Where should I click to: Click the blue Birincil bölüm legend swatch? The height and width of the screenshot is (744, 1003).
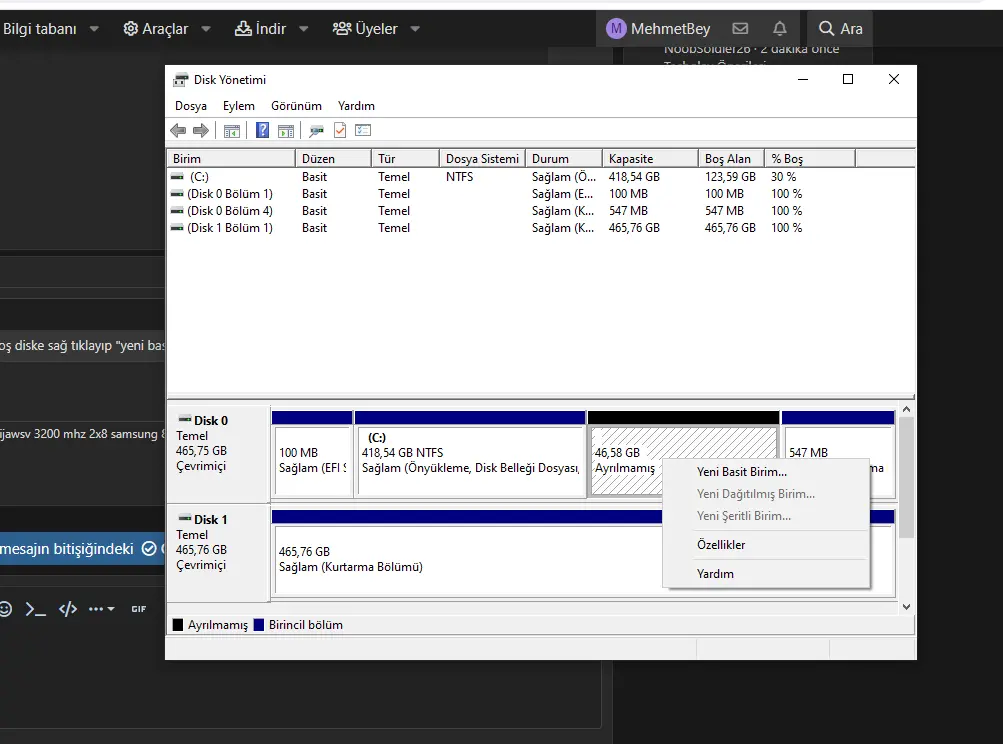point(258,625)
